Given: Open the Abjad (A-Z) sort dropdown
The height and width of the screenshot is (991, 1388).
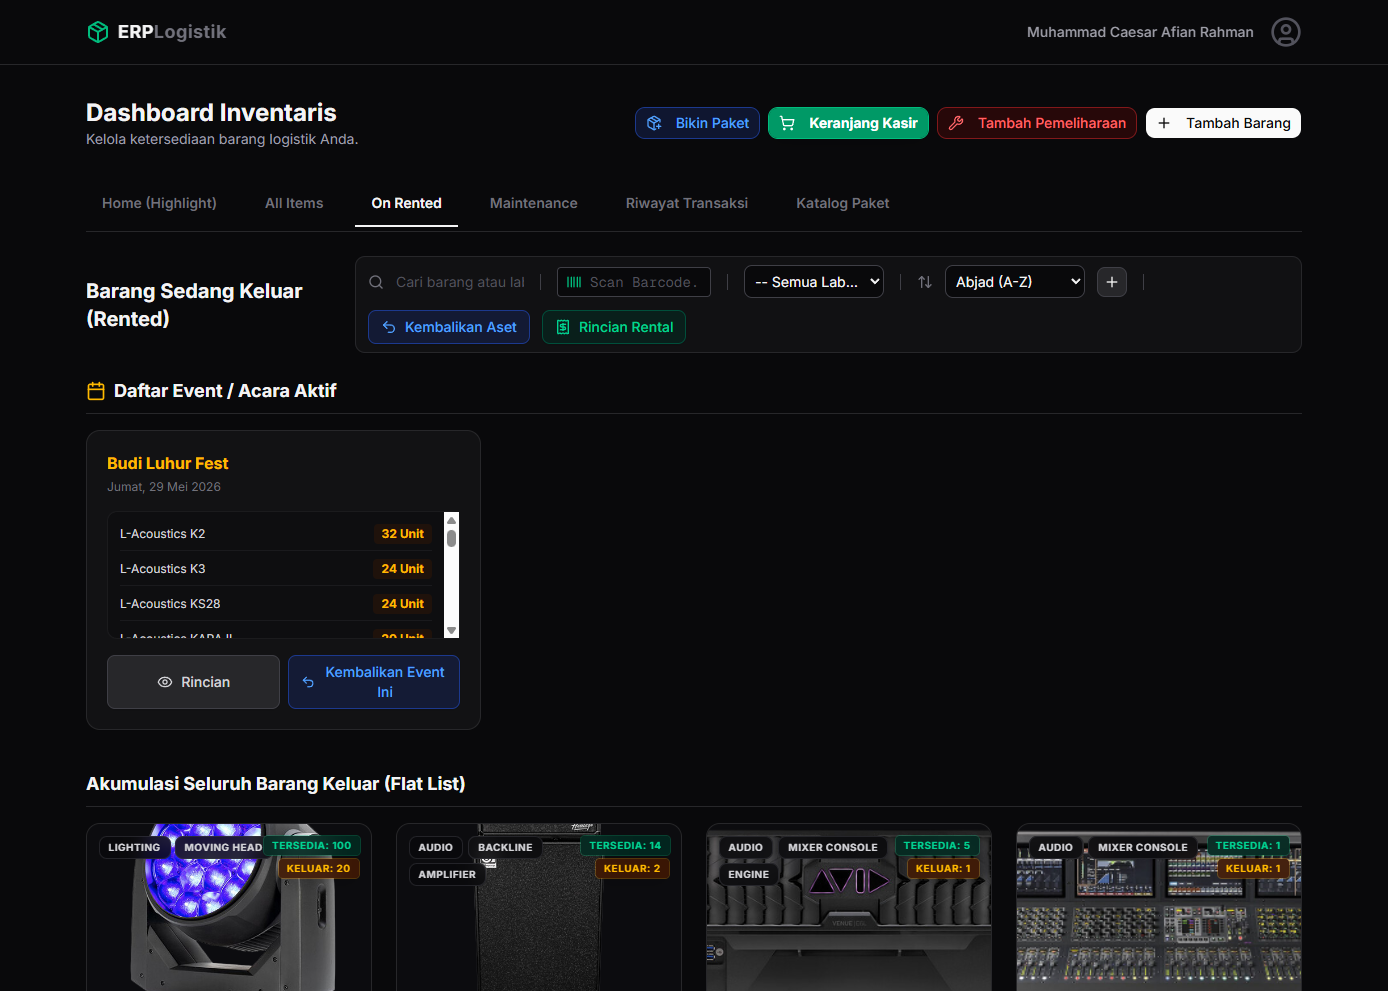Looking at the screenshot, I should (1015, 282).
